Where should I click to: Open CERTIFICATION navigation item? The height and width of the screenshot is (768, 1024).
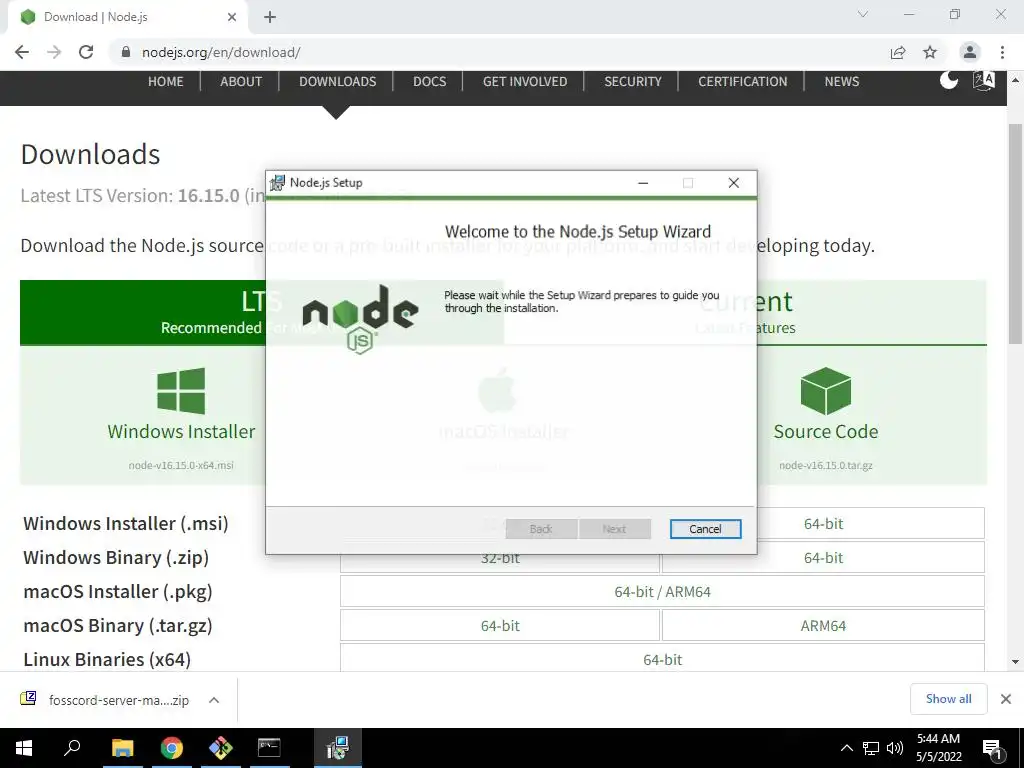tap(743, 82)
